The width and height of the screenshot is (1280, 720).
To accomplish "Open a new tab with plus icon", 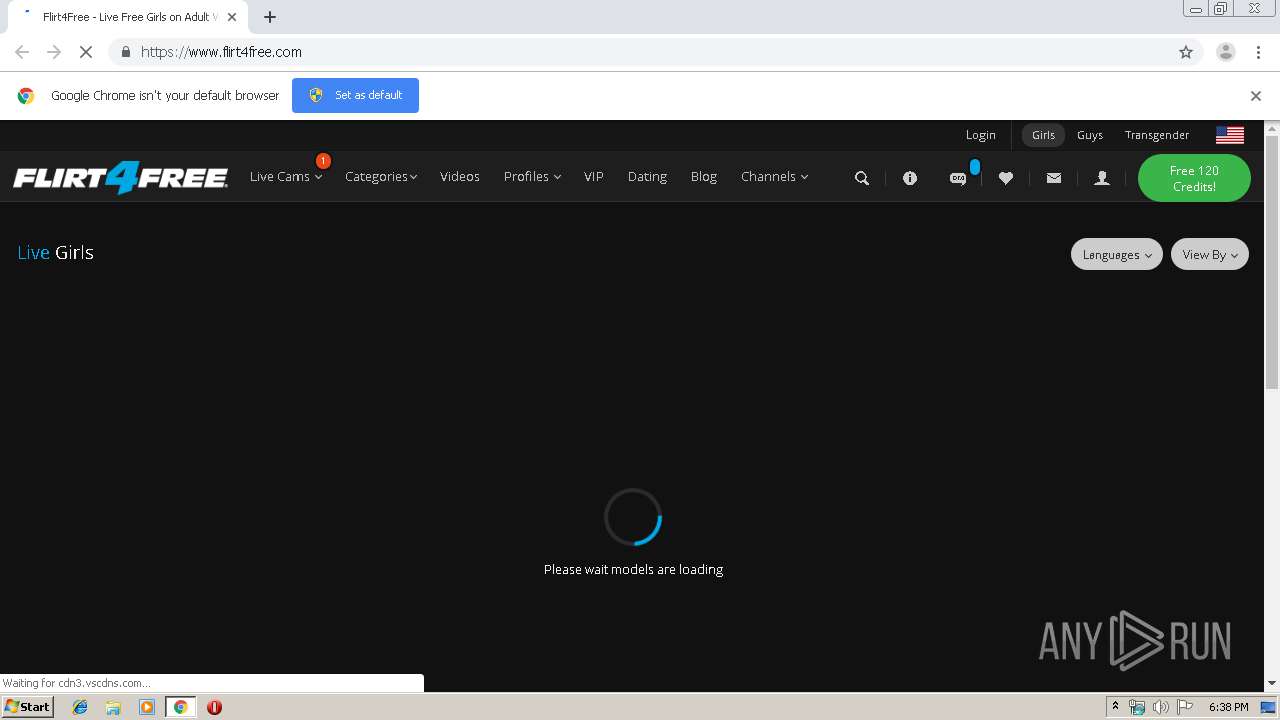I will click(x=270, y=17).
